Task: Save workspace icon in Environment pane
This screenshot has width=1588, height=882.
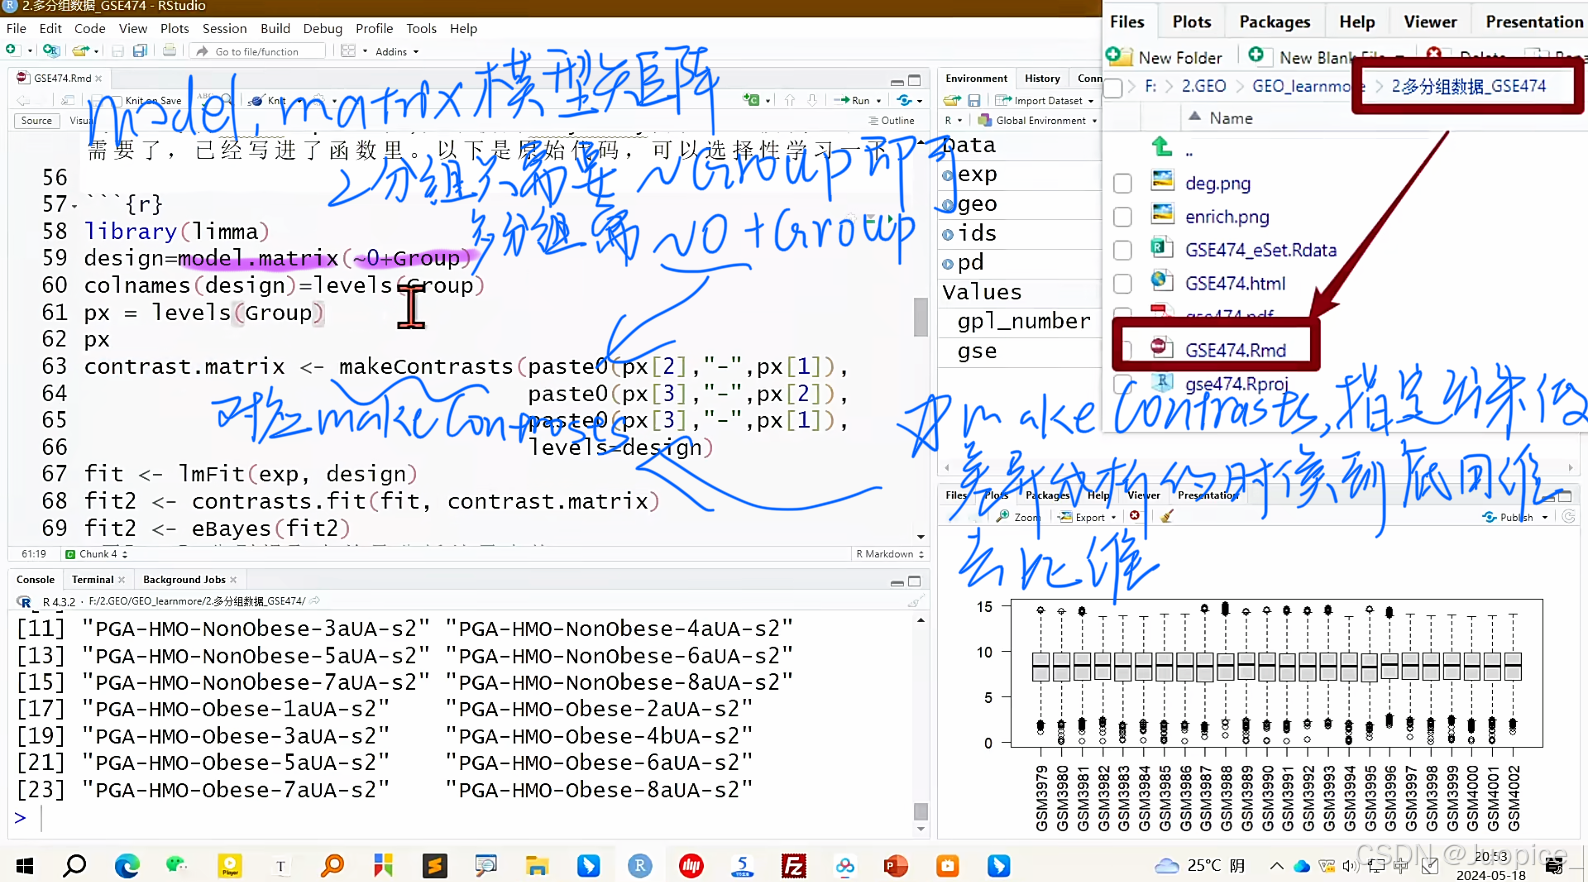Action: tap(974, 100)
